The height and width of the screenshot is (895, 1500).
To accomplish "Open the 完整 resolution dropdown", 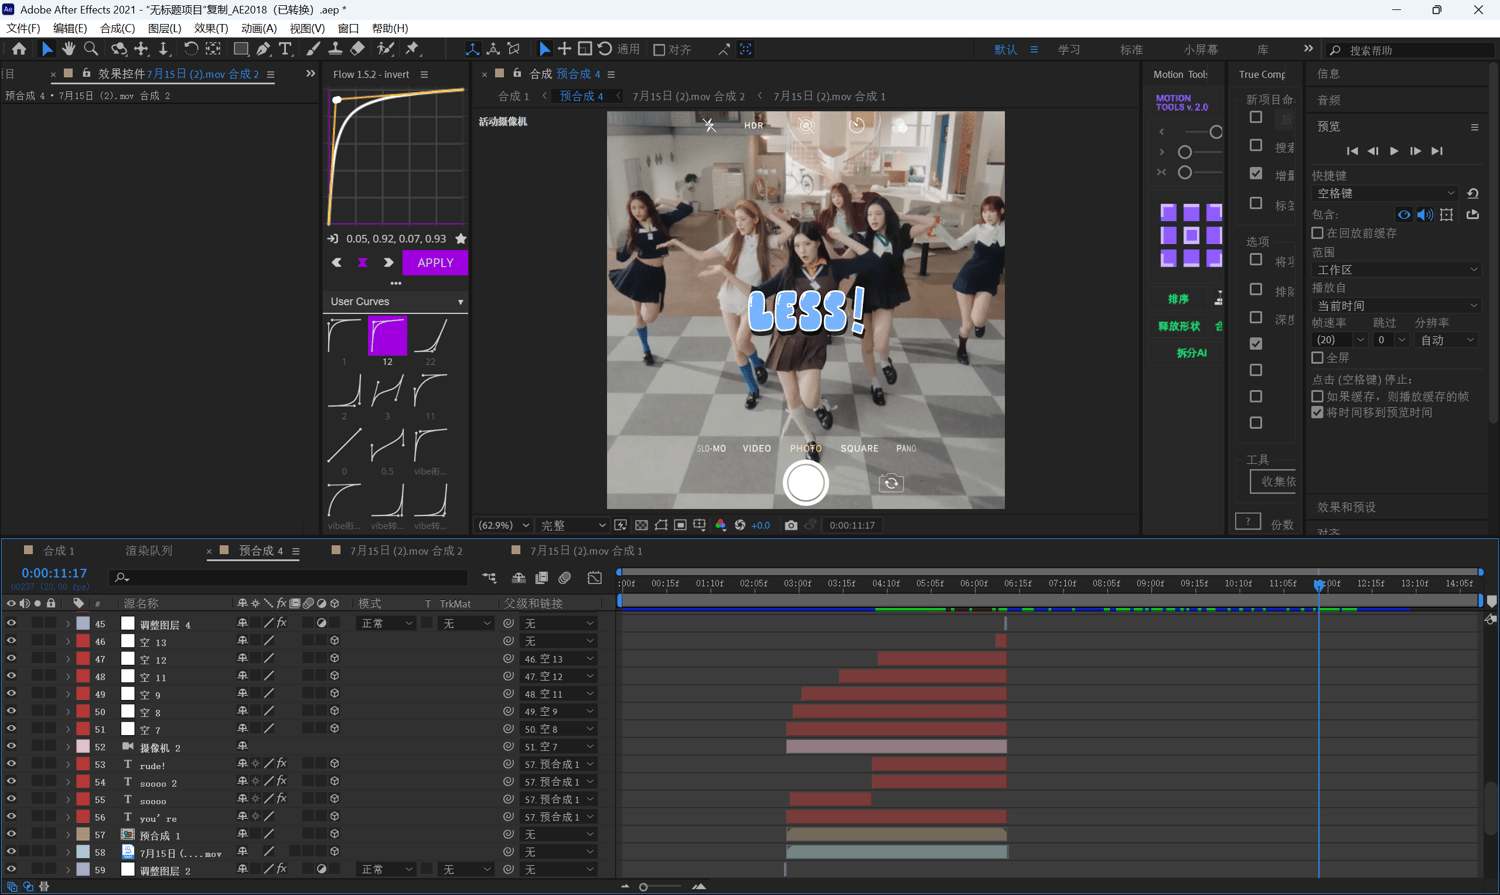I will [x=573, y=525].
